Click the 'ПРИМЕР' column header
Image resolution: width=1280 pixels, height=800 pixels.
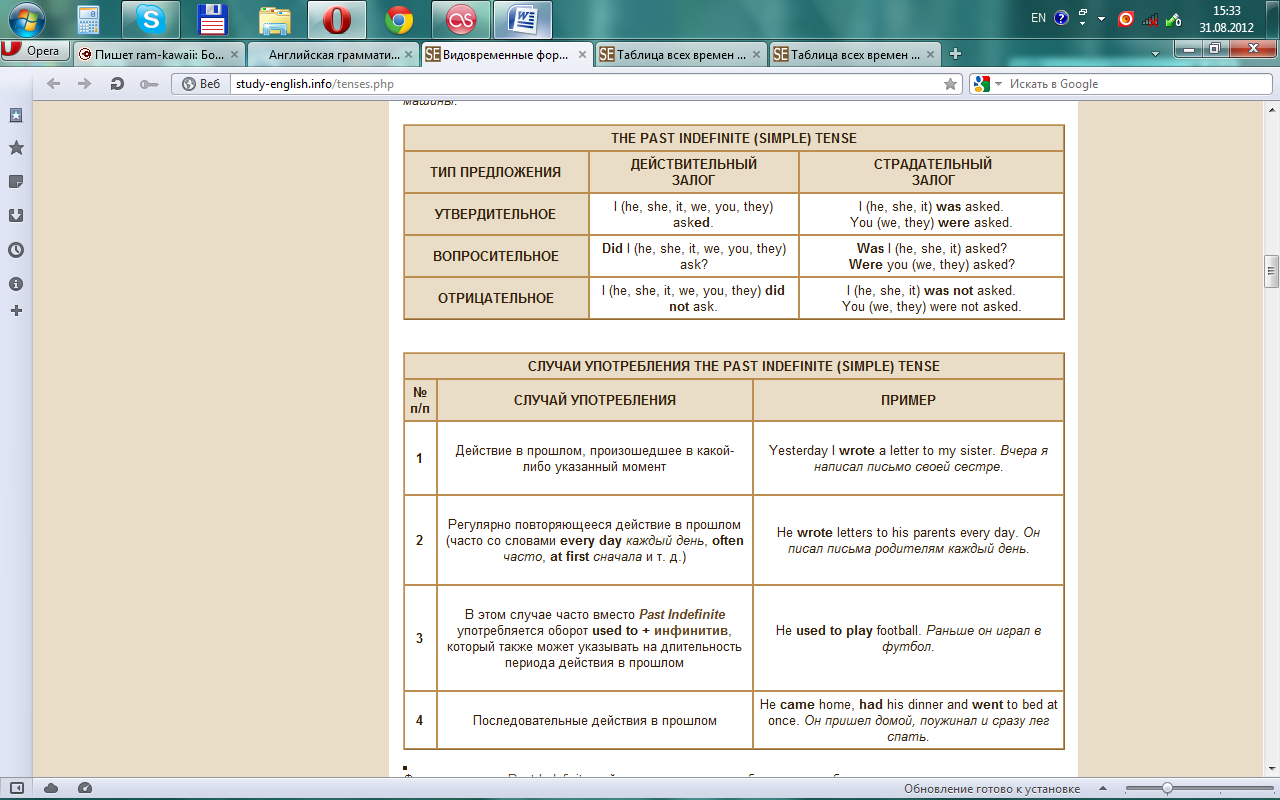(x=908, y=400)
